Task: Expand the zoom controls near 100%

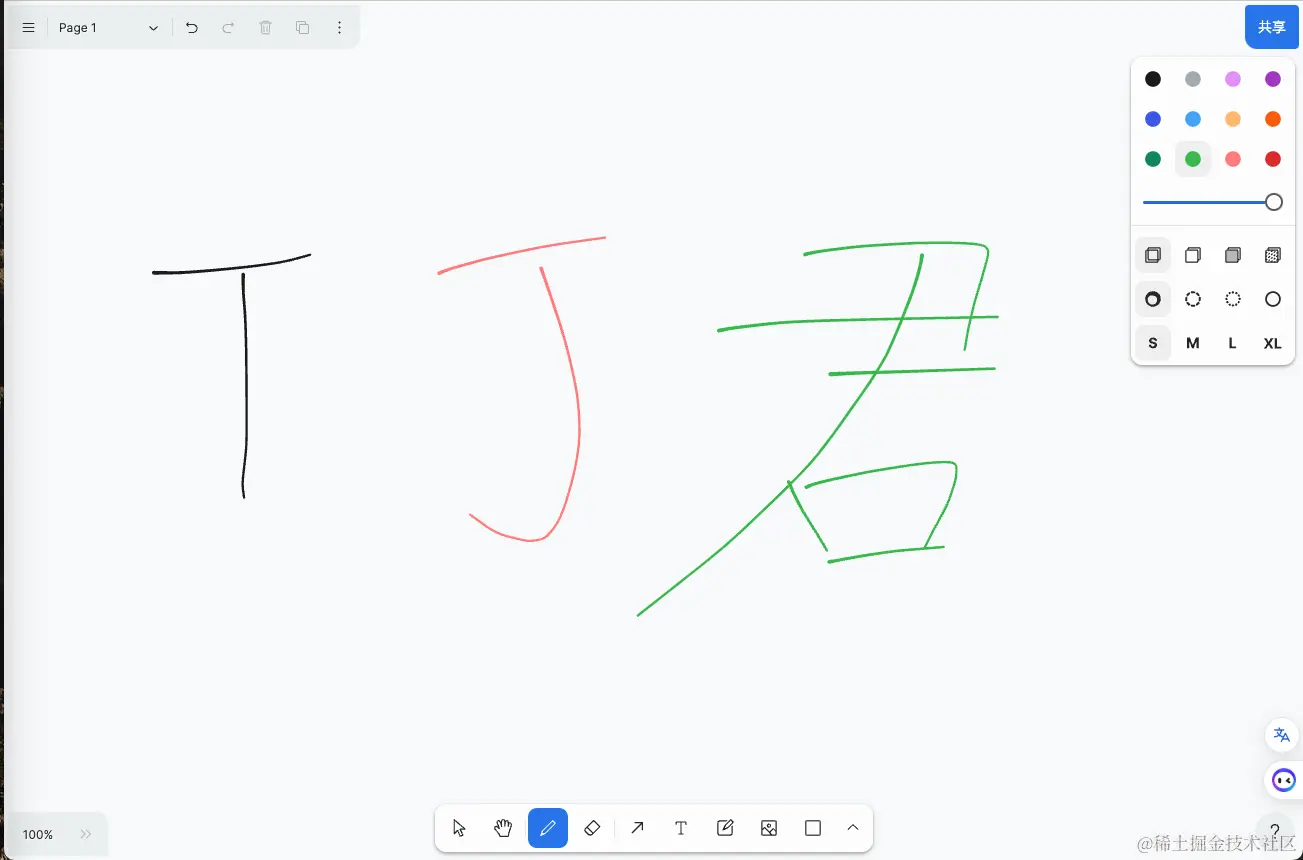Action: 85,834
